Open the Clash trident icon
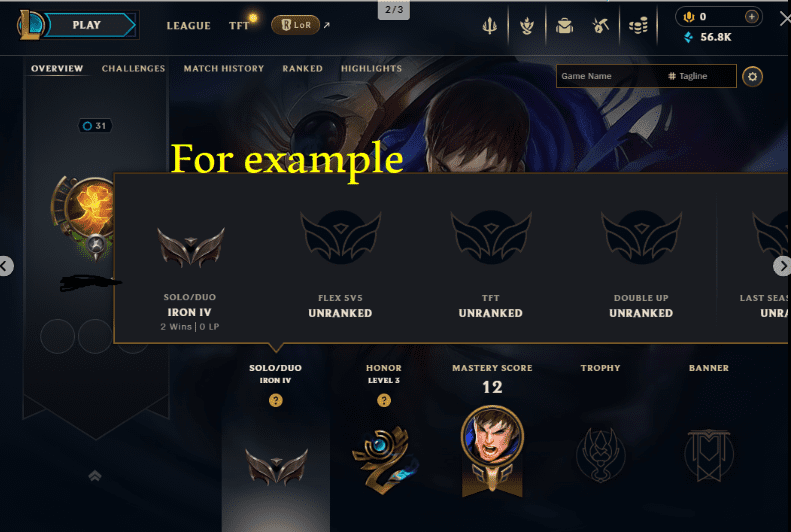 pos(489,25)
